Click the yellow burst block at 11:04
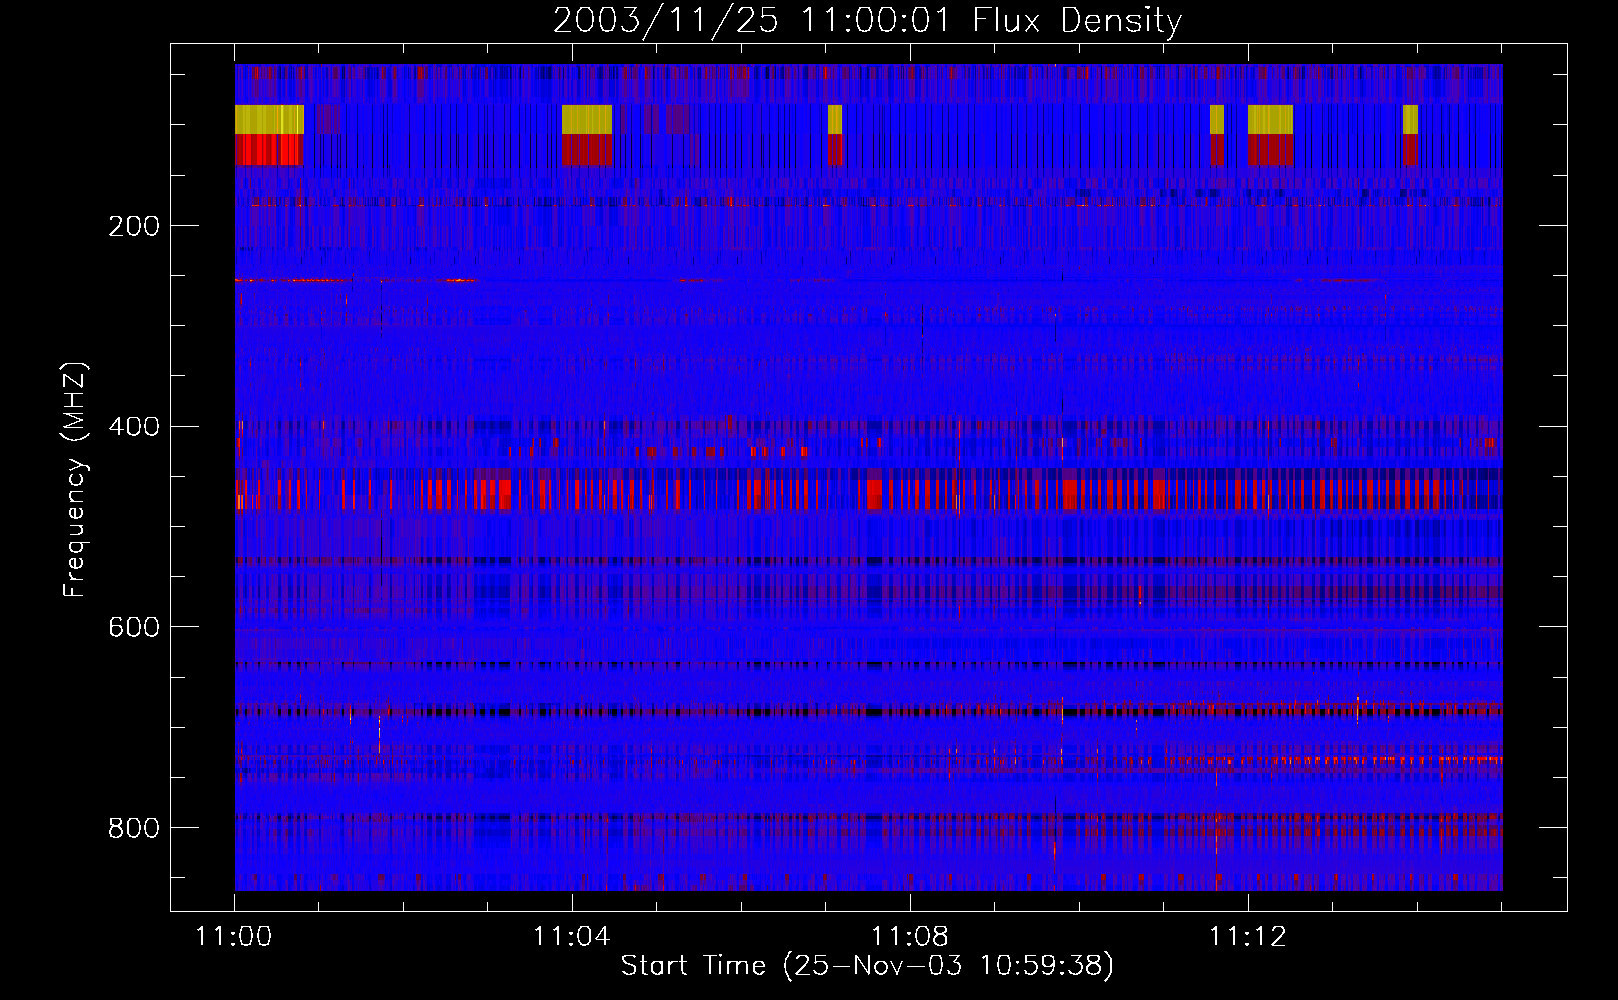This screenshot has height=1000, width=1618. (587, 119)
